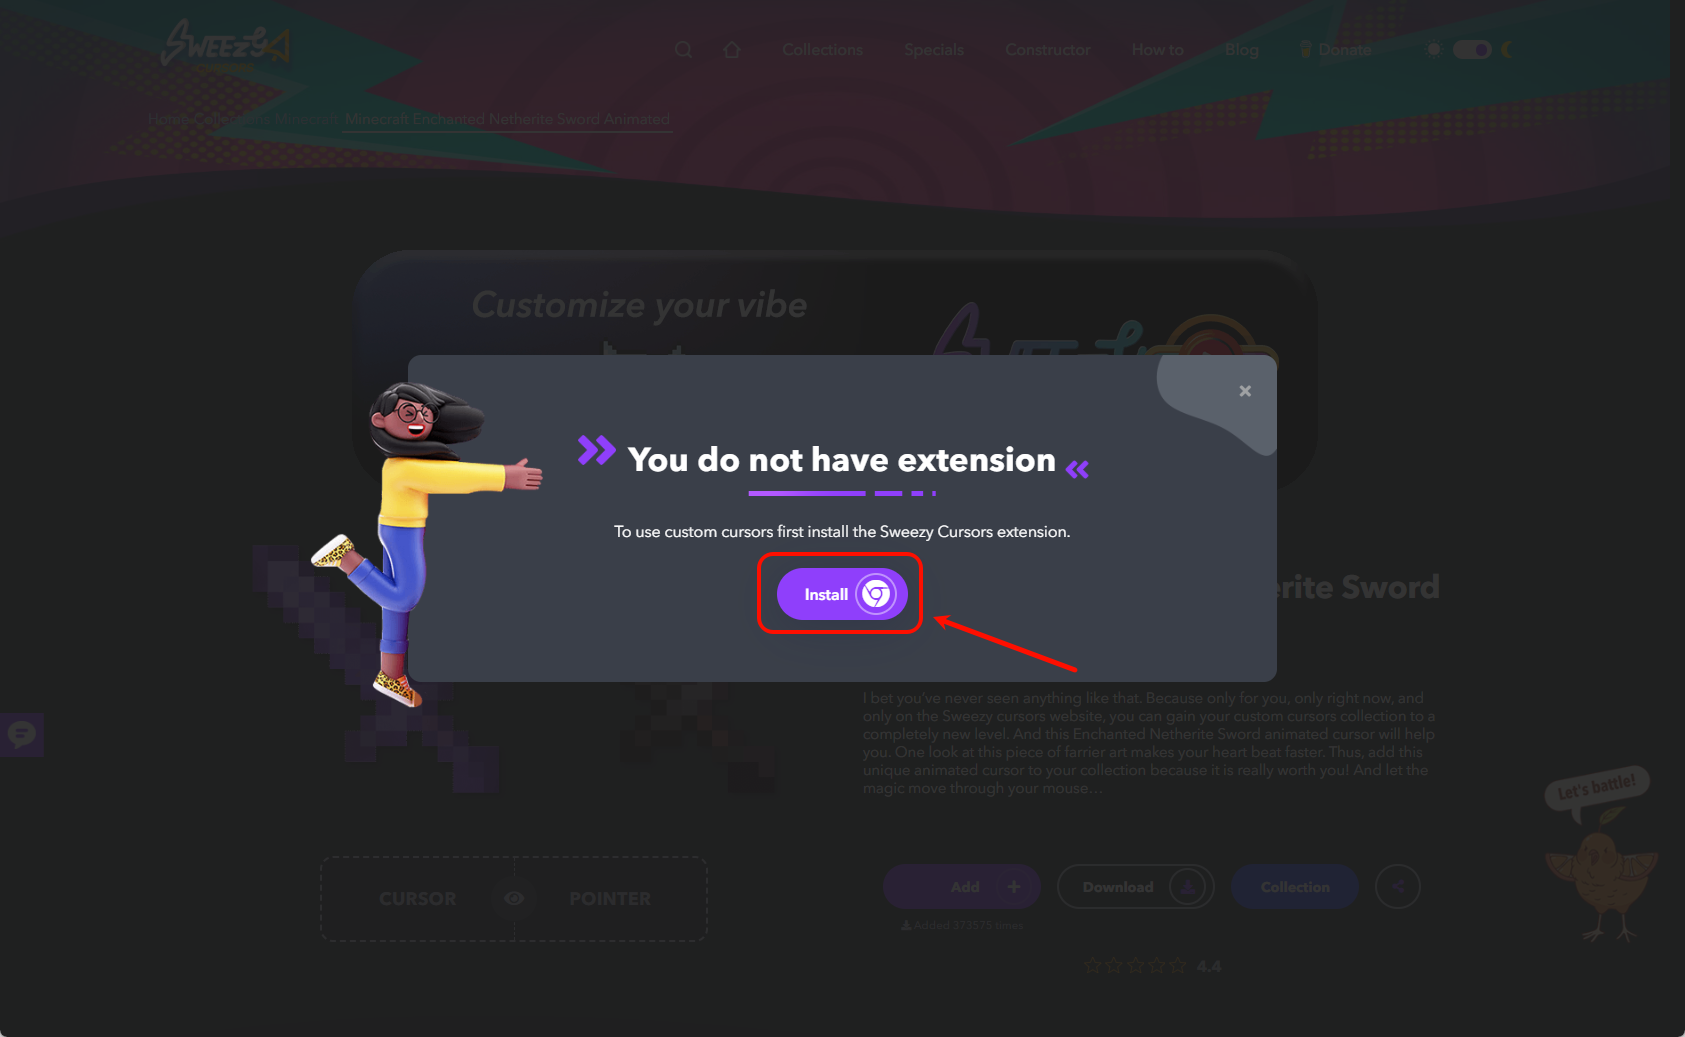Click the Sweezy logo in the header
The image size is (1685, 1037).
pos(226,44)
